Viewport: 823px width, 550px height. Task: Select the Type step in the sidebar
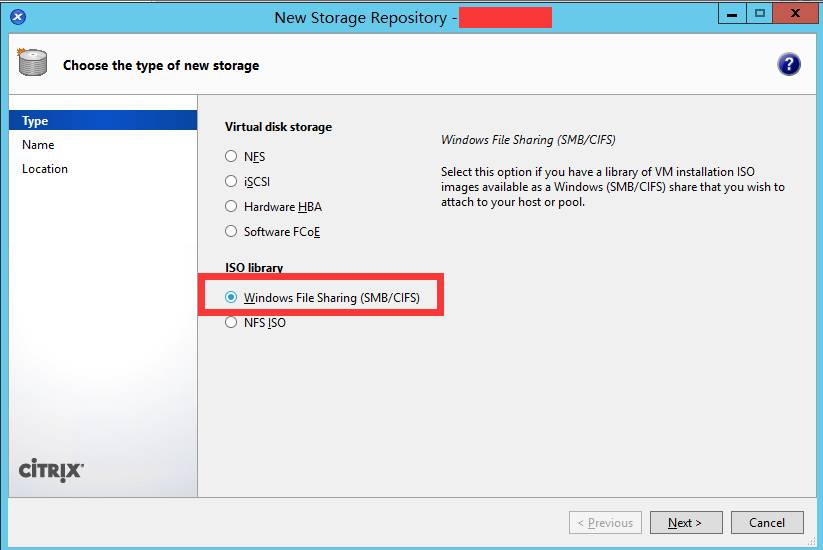36,121
